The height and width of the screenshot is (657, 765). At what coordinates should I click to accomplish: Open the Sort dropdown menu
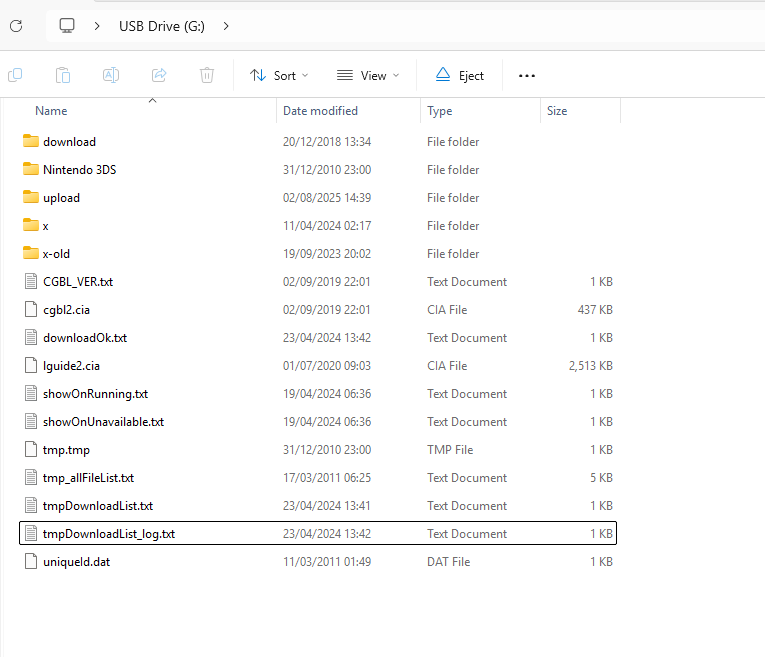[x=279, y=75]
